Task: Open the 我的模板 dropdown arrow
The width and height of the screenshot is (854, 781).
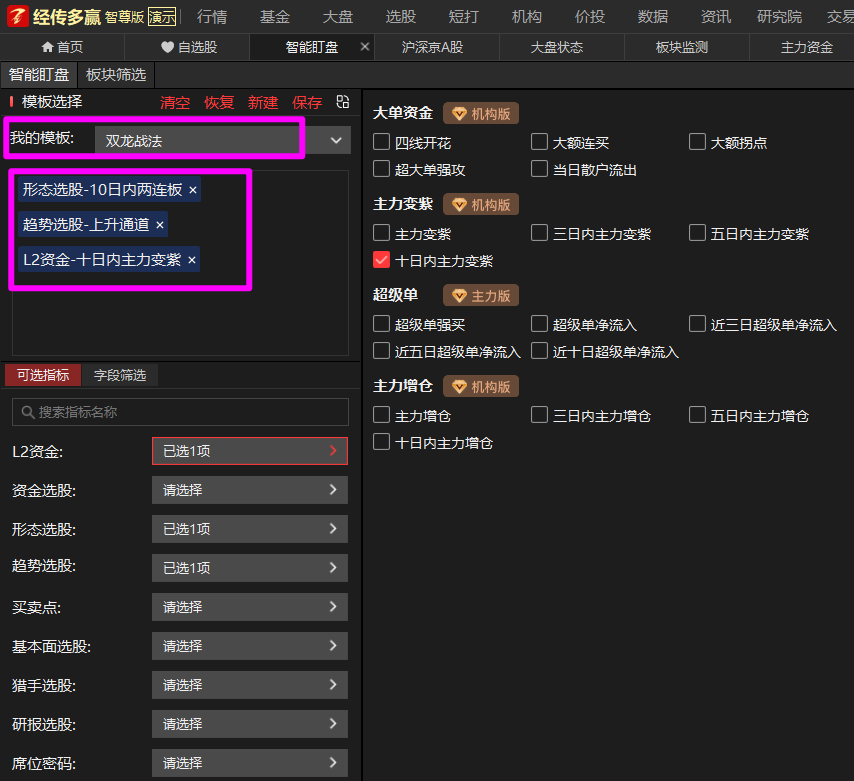Action: pyautogui.click(x=336, y=141)
